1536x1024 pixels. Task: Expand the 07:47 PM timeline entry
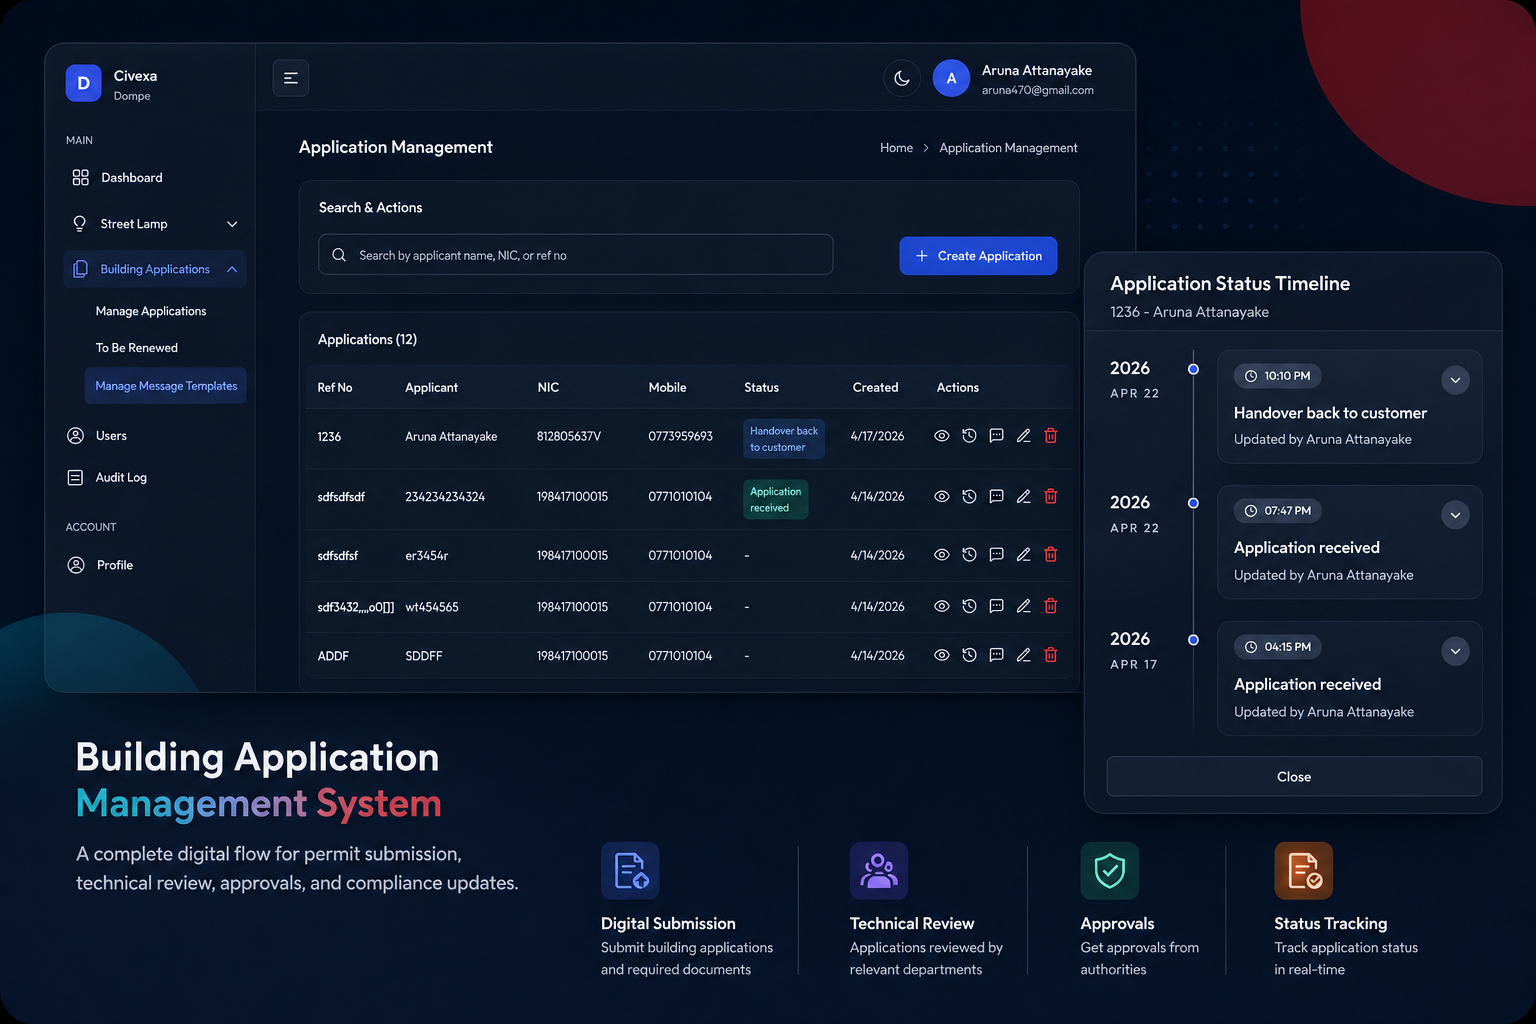click(1455, 515)
